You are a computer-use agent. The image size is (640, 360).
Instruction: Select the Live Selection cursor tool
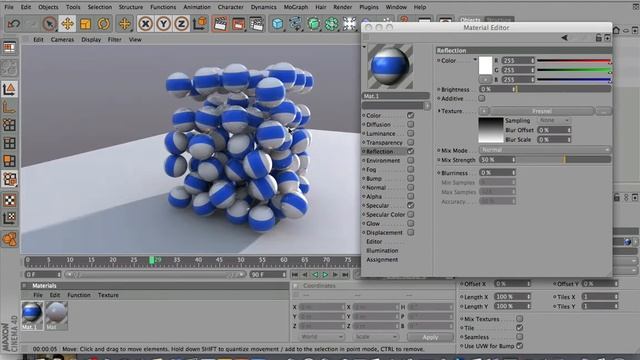tap(49, 24)
